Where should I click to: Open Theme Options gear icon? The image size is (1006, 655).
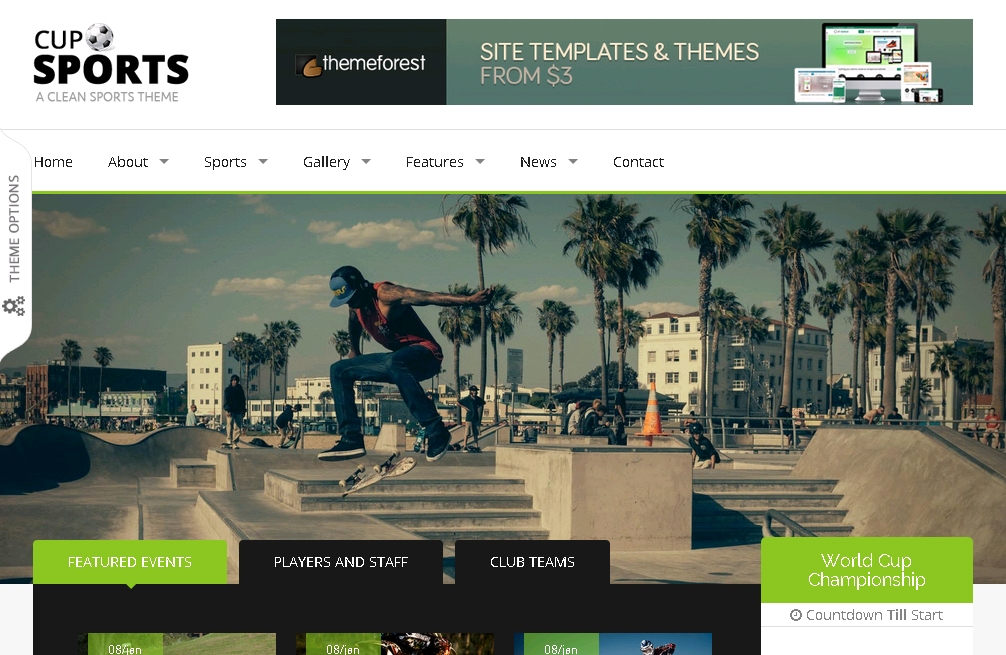click(14, 306)
